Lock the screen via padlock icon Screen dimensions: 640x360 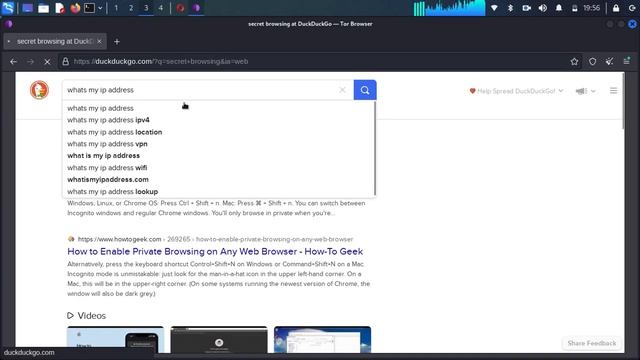tap(616, 8)
